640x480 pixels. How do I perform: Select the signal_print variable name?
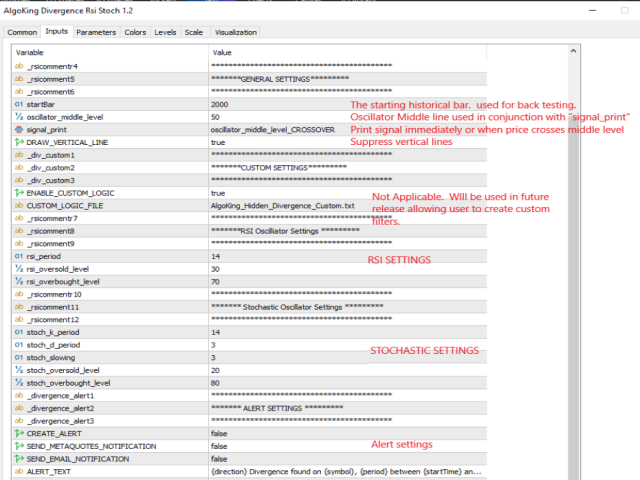click(47, 130)
